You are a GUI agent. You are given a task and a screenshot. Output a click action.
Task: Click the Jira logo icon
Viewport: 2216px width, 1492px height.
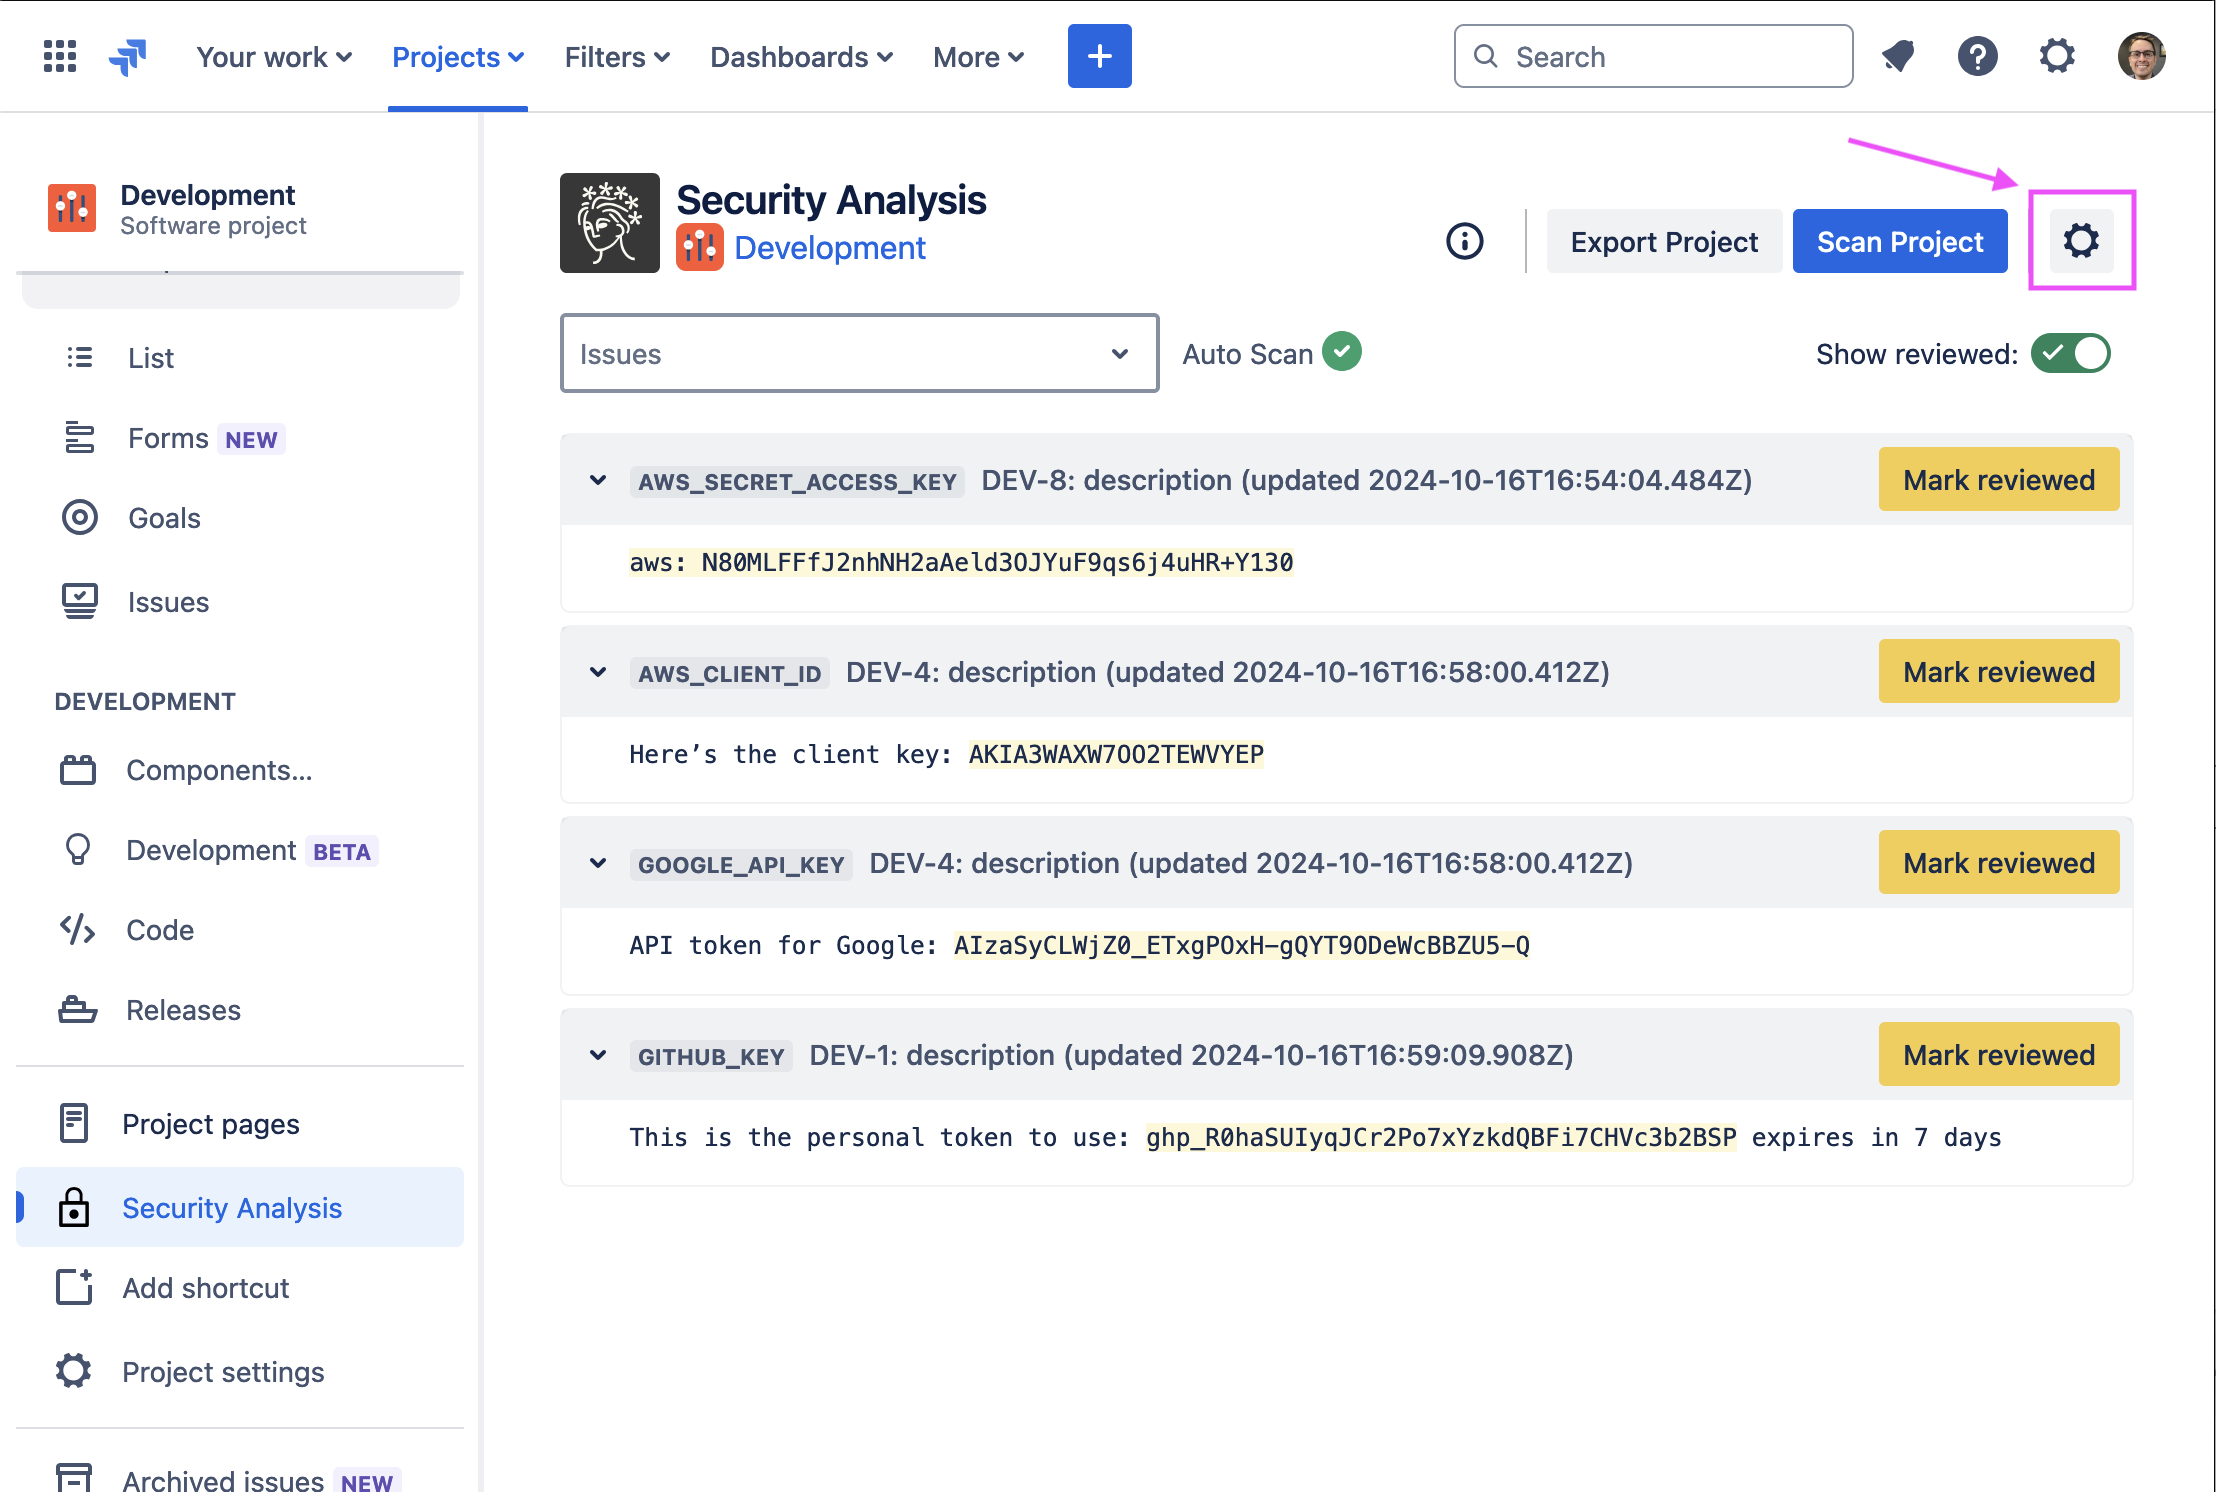128,57
